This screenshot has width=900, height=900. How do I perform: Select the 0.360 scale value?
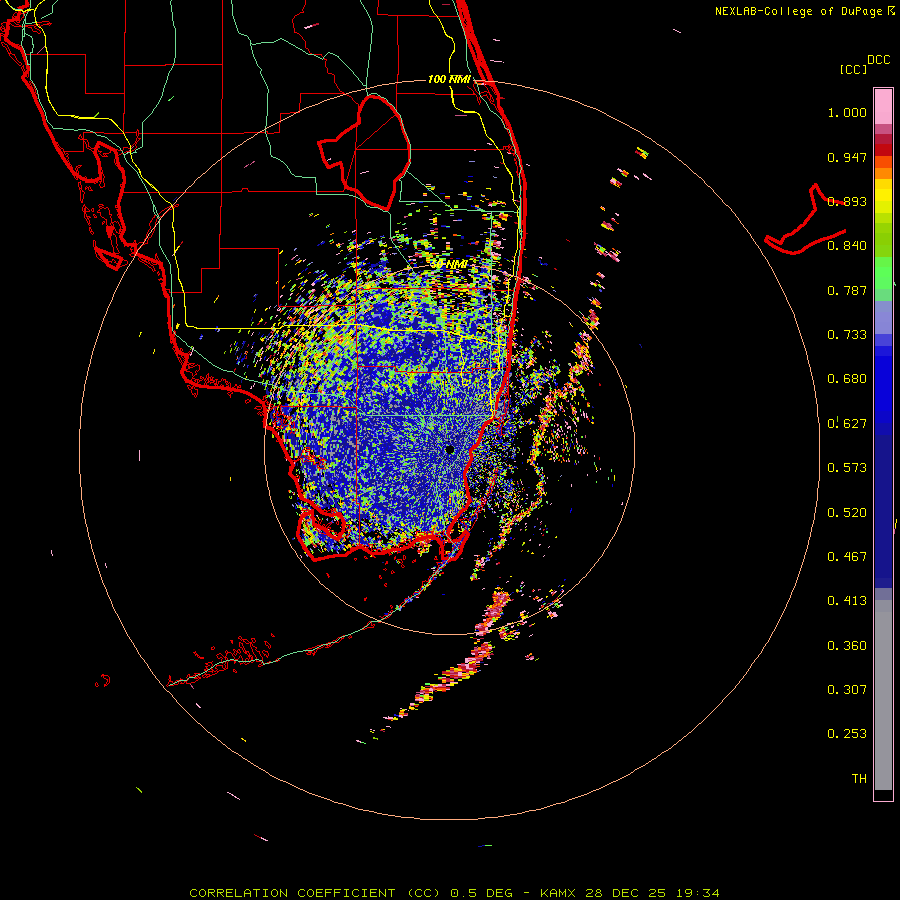pos(847,646)
